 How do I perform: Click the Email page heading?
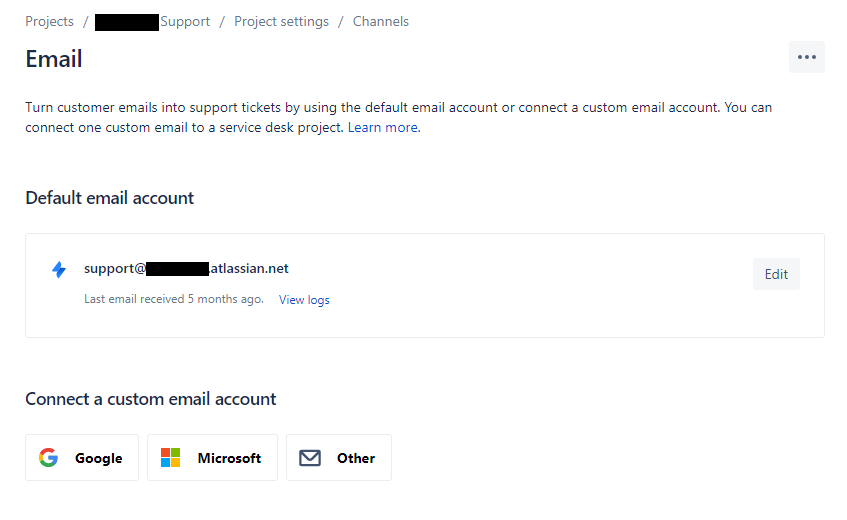click(x=53, y=59)
